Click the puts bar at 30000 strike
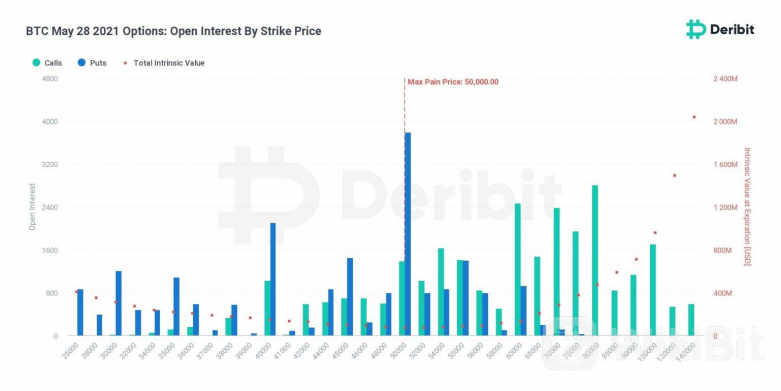781x391 pixels. (x=119, y=303)
